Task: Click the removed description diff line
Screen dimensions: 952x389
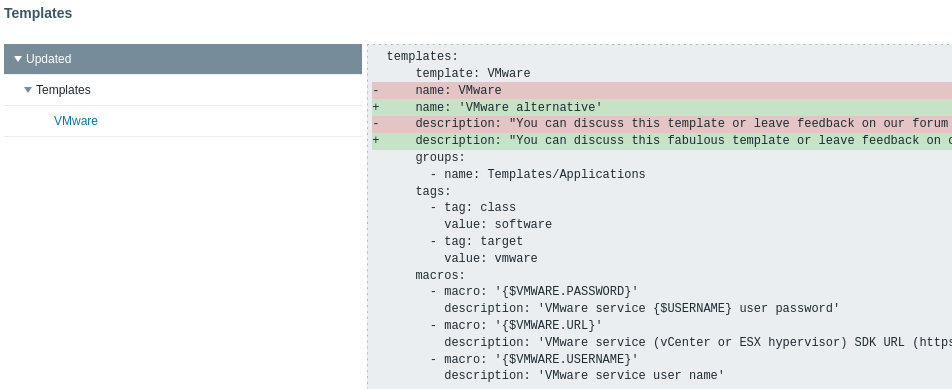Action: tap(662, 124)
